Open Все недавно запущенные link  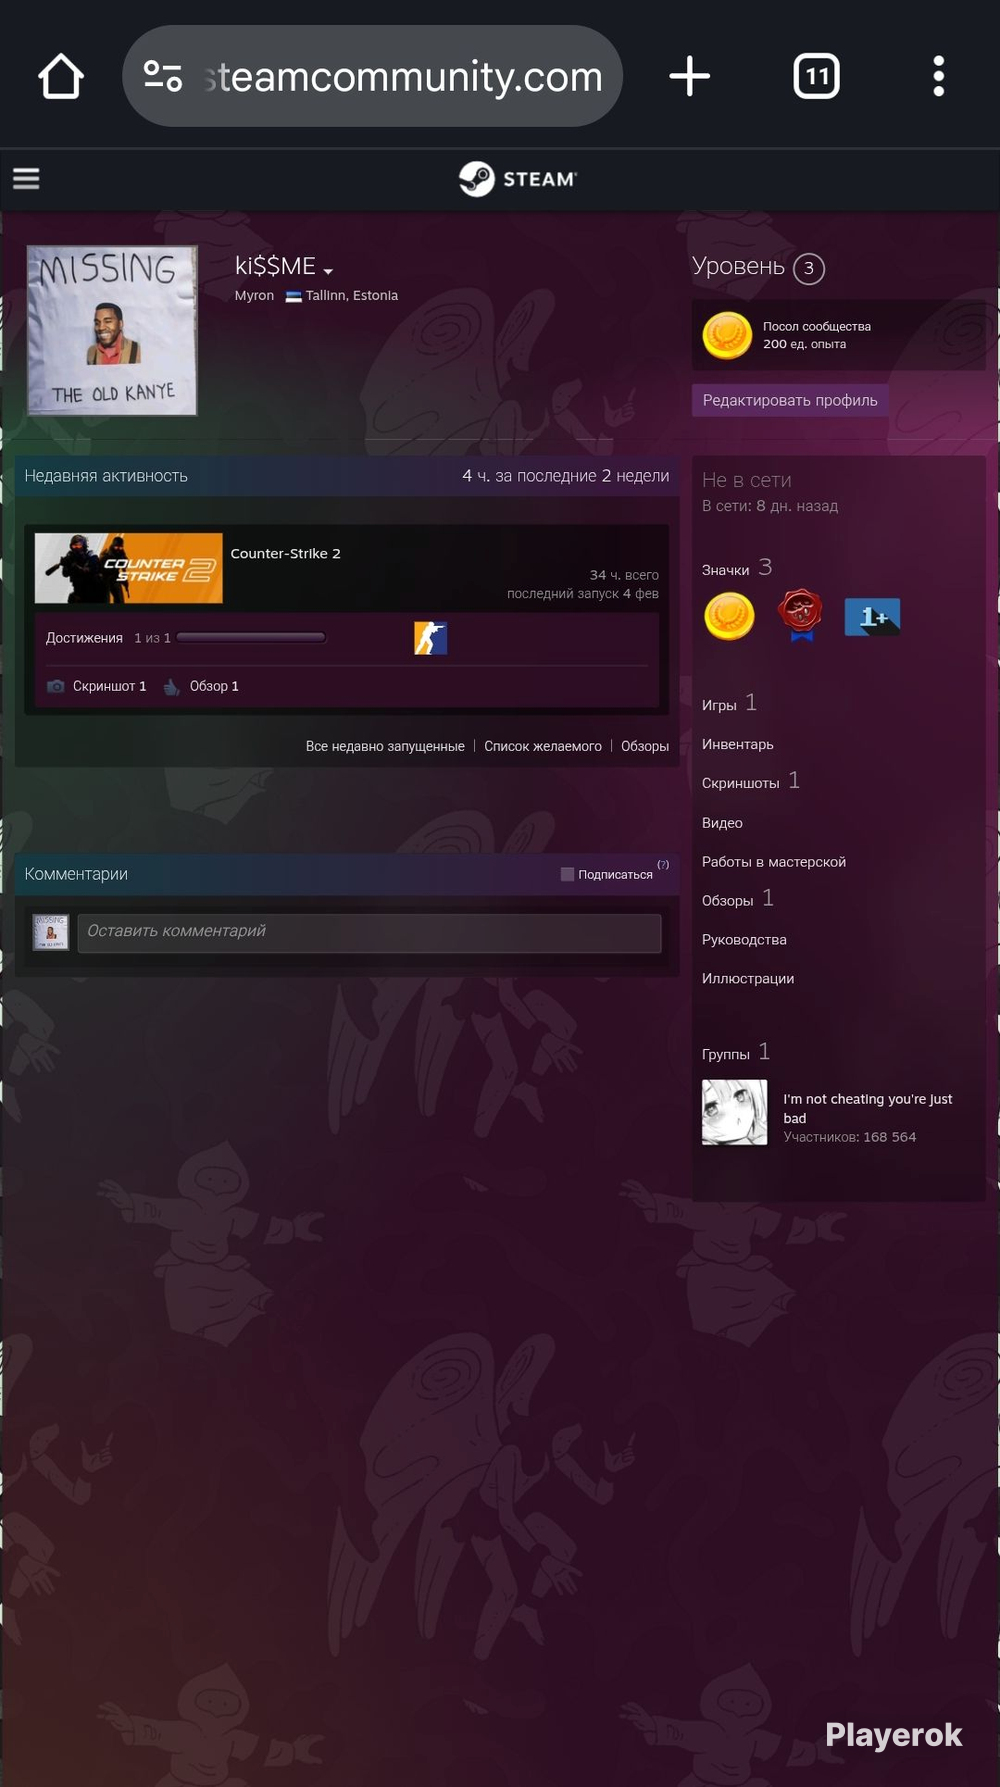click(x=385, y=746)
